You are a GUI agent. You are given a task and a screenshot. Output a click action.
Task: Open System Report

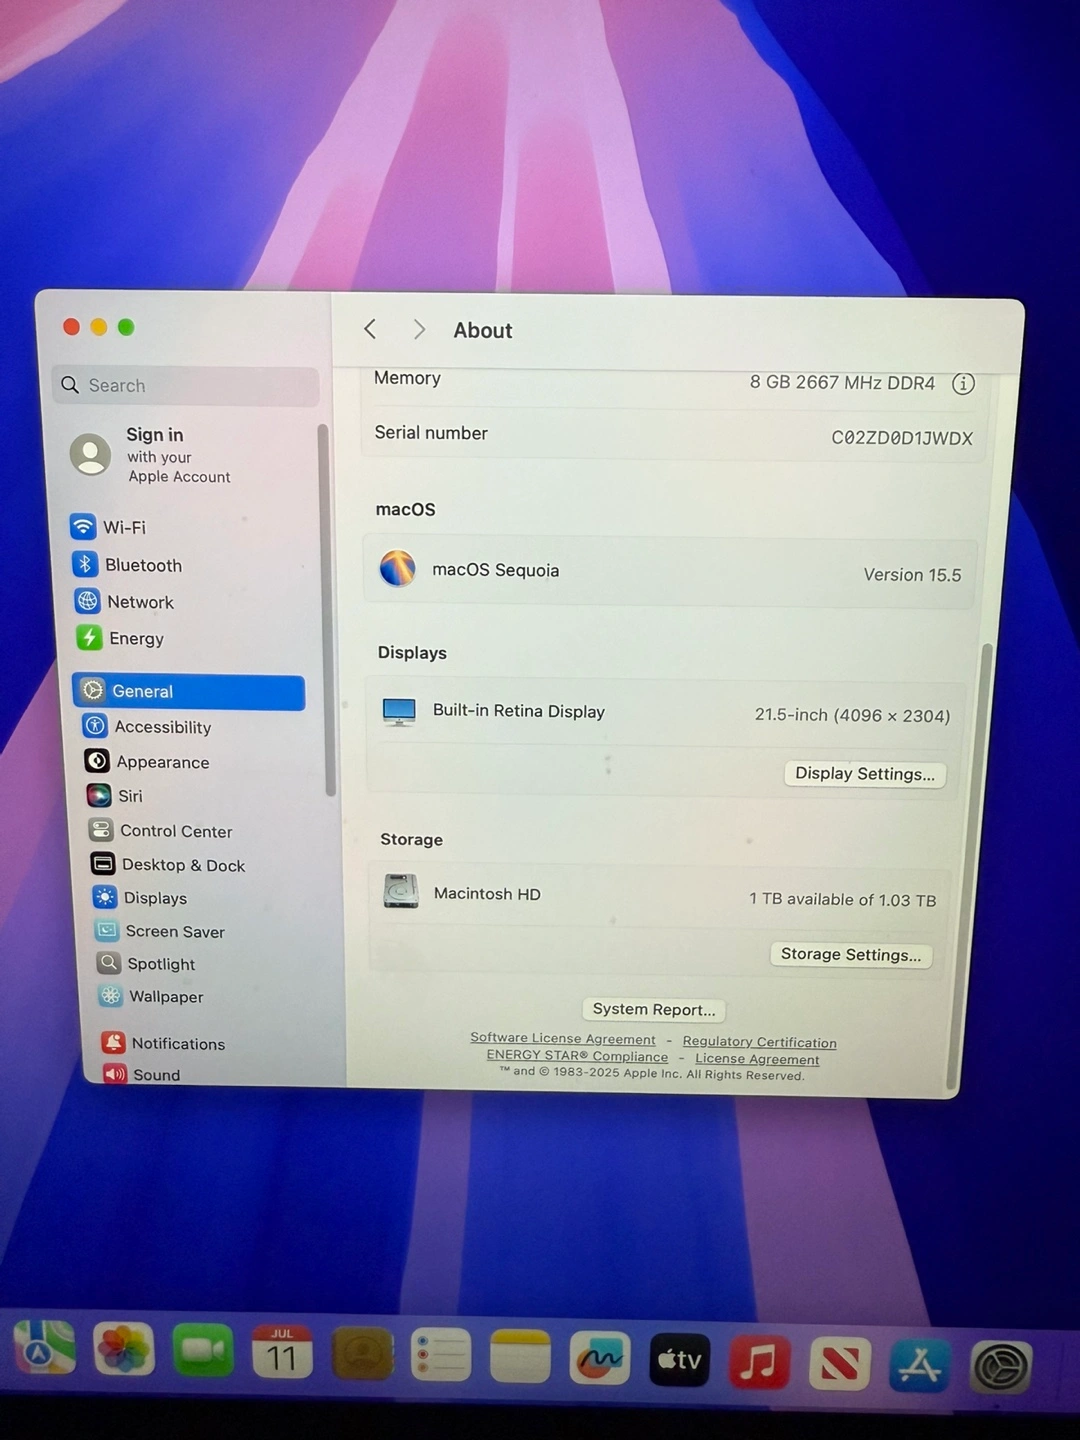pyautogui.click(x=654, y=1010)
